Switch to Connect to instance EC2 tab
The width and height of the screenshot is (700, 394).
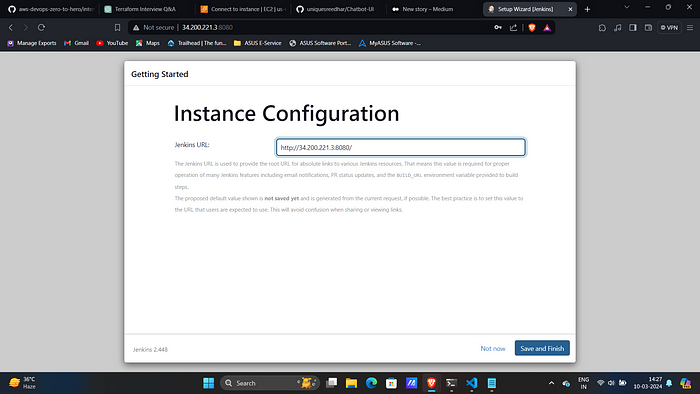pos(243,9)
